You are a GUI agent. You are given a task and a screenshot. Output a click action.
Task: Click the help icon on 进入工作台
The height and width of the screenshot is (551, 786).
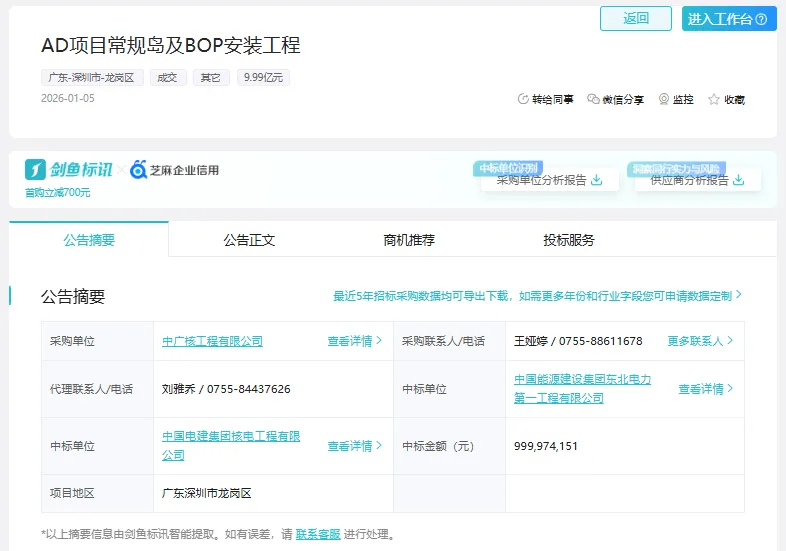point(761,19)
